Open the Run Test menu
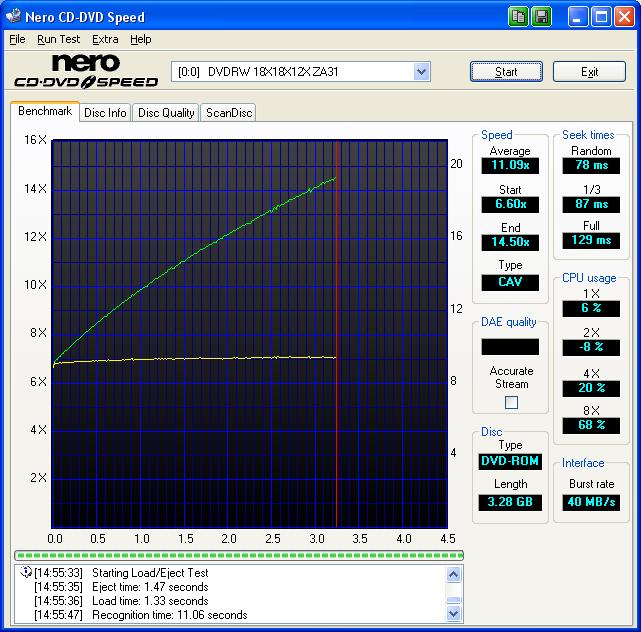This screenshot has width=641, height=632. click(58, 39)
